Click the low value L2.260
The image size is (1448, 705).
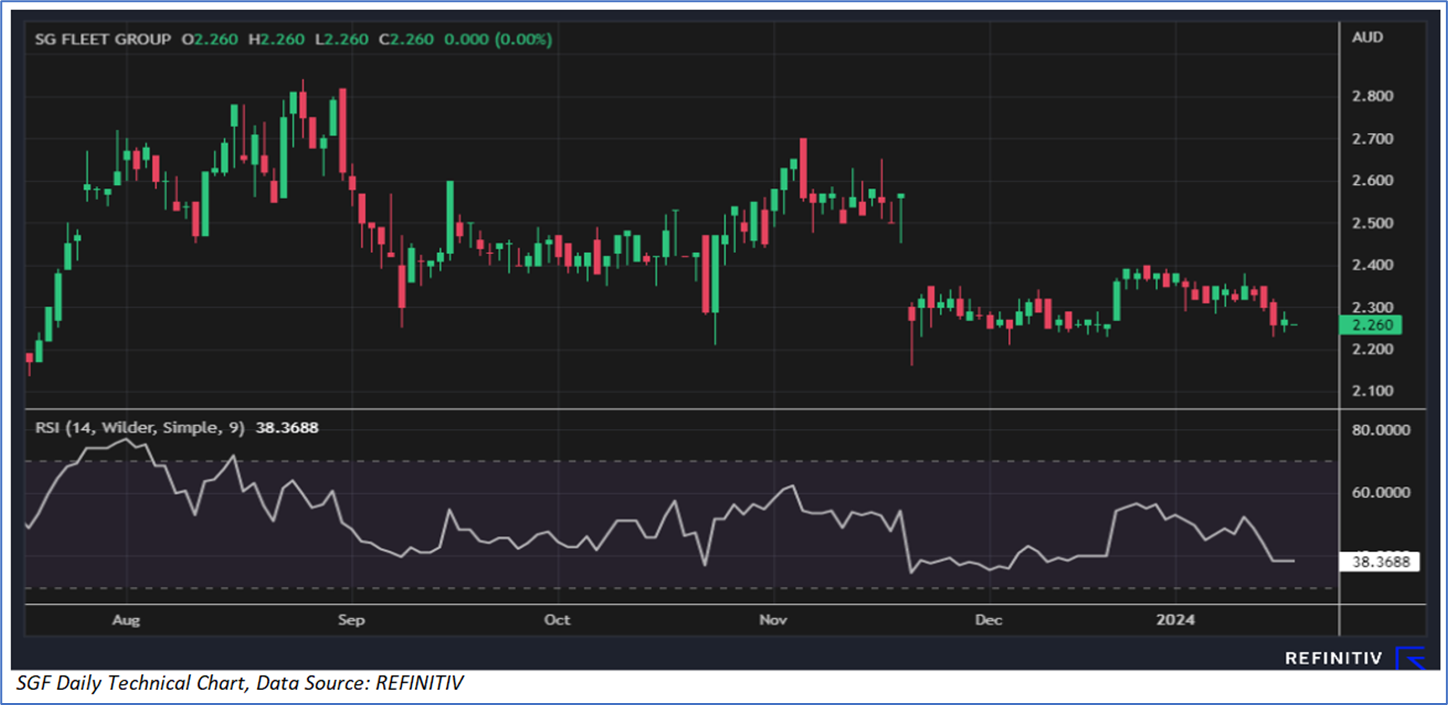click(342, 39)
